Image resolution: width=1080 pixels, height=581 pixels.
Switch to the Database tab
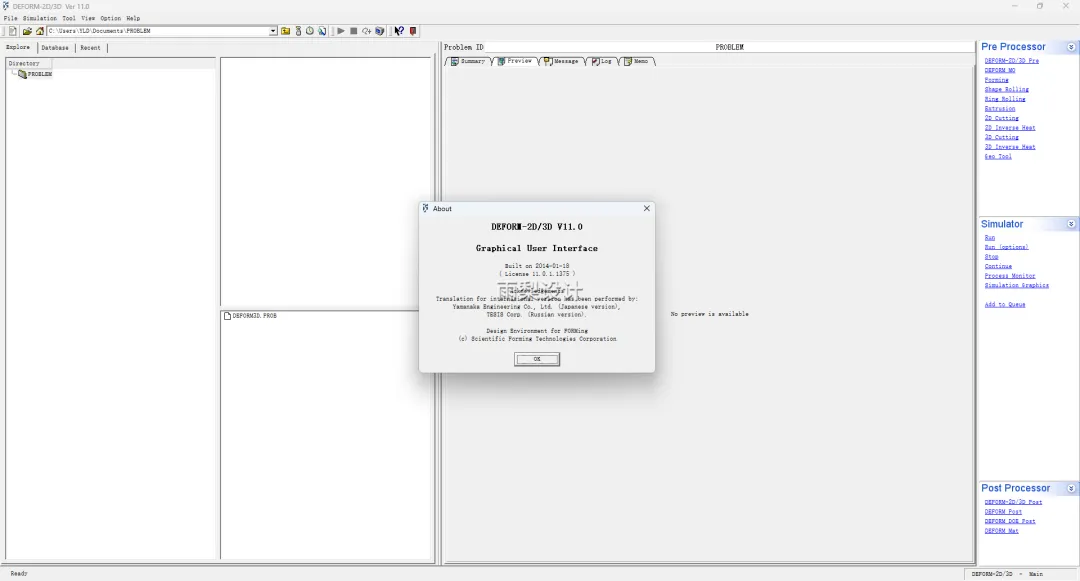click(x=54, y=47)
